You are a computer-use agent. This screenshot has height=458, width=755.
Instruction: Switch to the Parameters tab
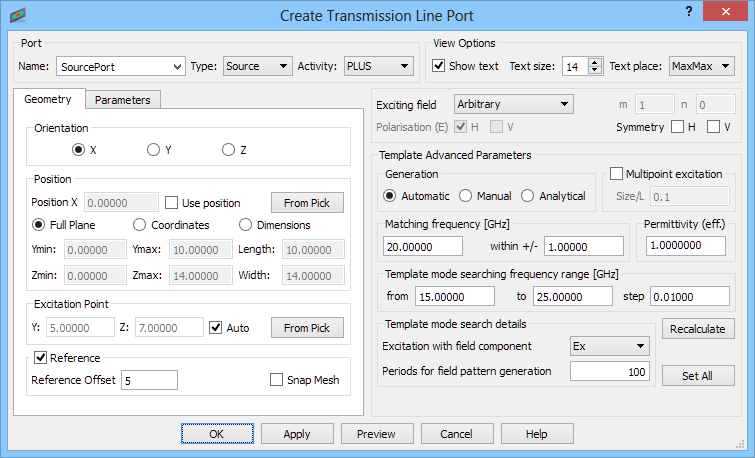coord(123,100)
